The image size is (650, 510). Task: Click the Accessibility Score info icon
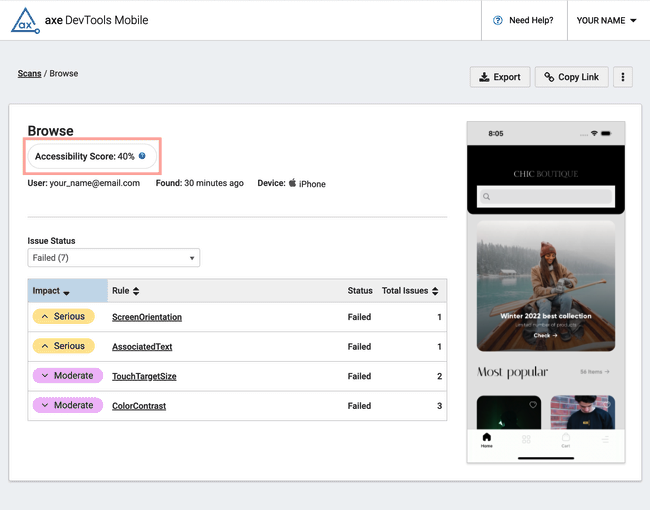point(142,156)
